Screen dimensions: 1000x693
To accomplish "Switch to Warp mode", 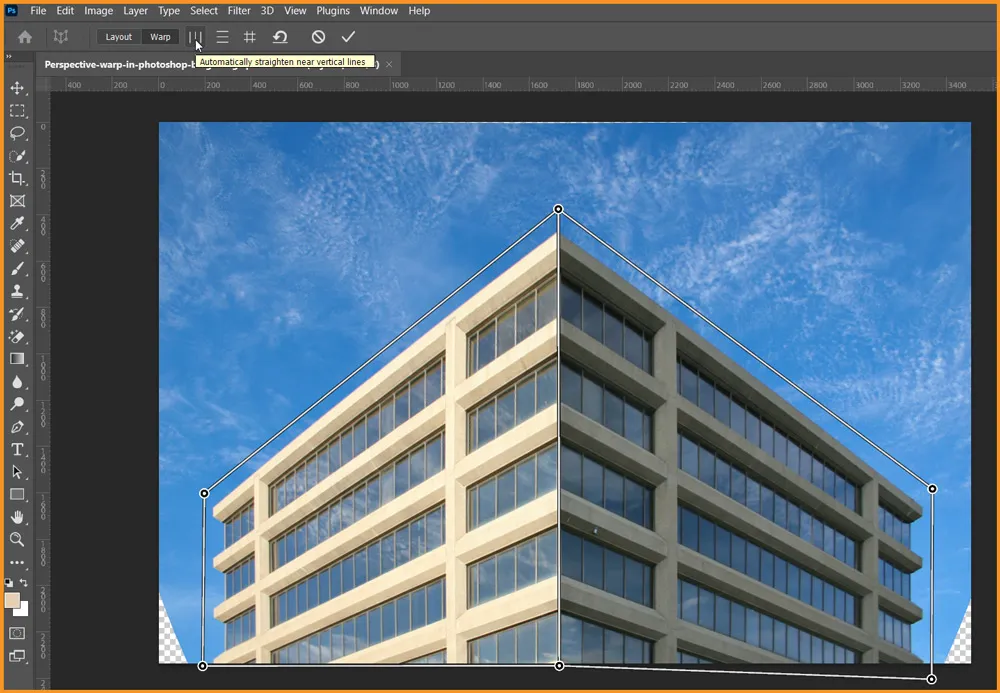I will pyautogui.click(x=160, y=37).
